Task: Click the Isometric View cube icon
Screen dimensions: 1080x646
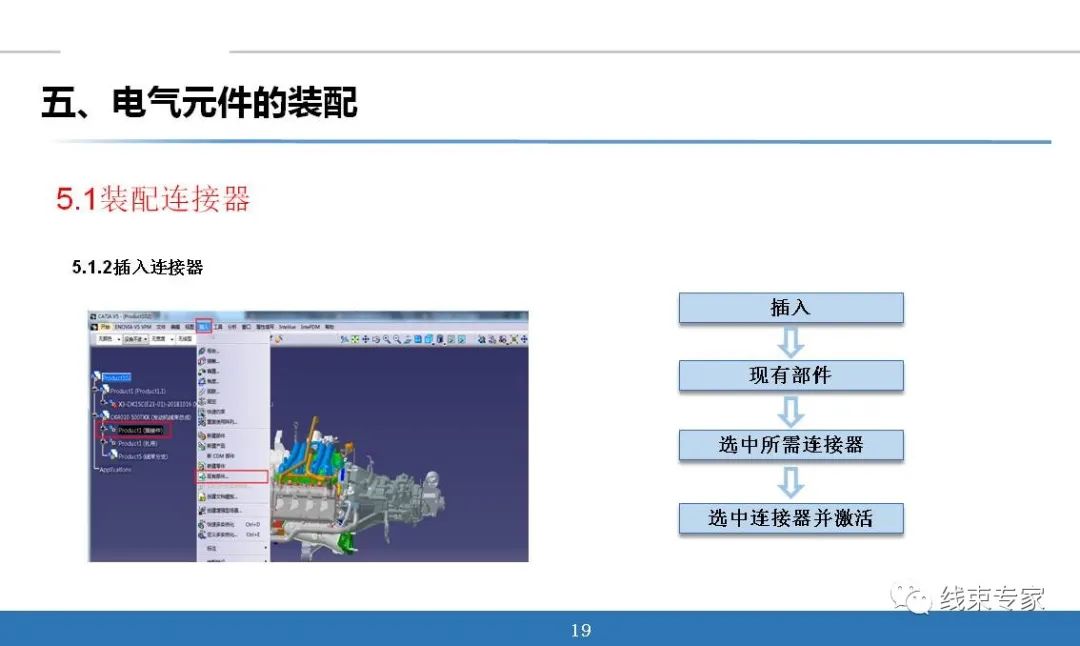Action: 428,339
